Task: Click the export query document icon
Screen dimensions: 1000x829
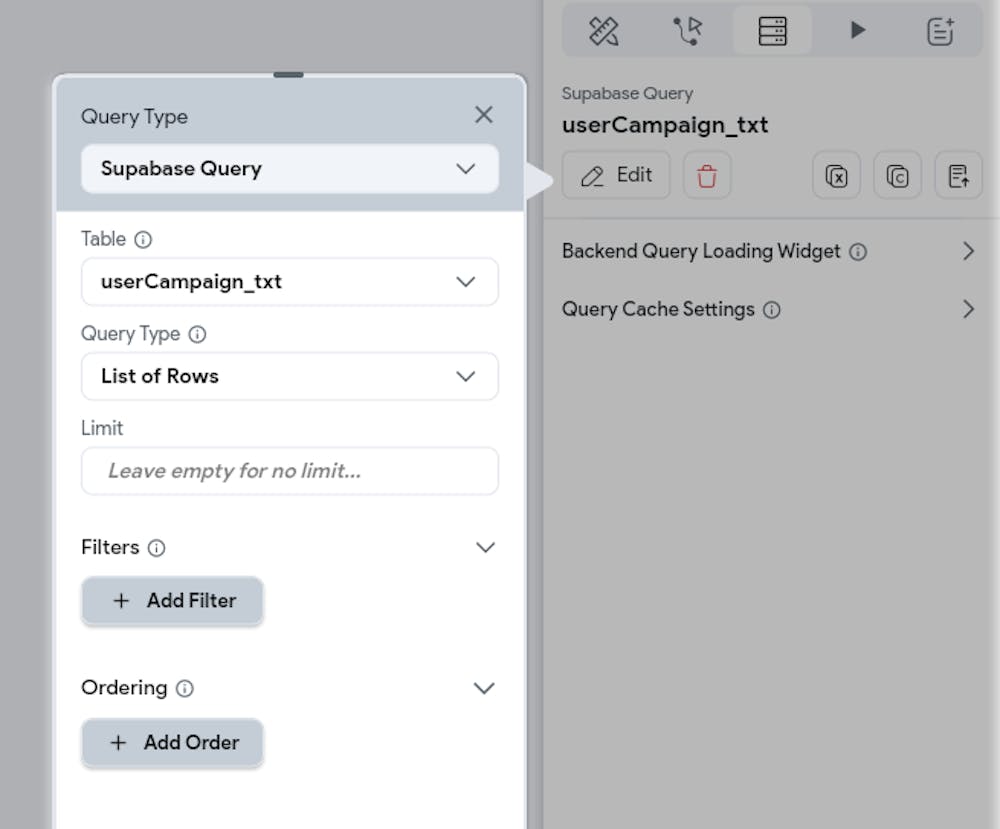Action: point(958,175)
